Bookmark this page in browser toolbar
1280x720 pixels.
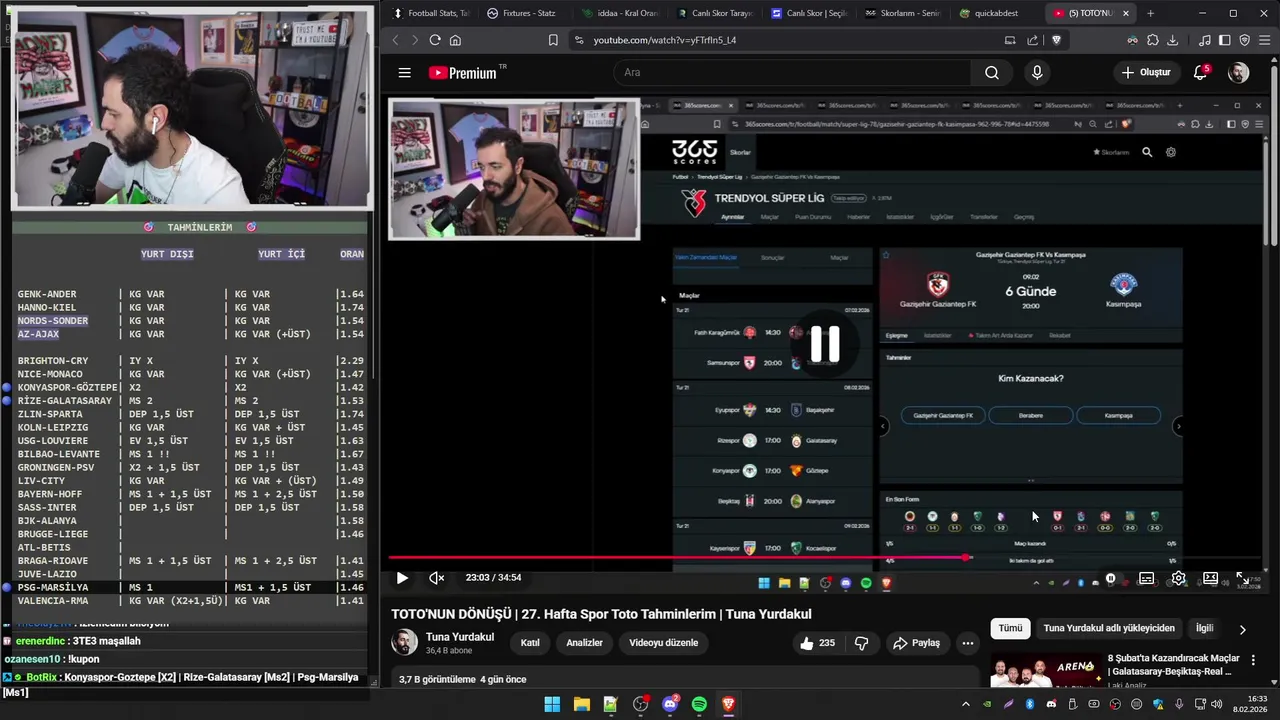click(553, 40)
